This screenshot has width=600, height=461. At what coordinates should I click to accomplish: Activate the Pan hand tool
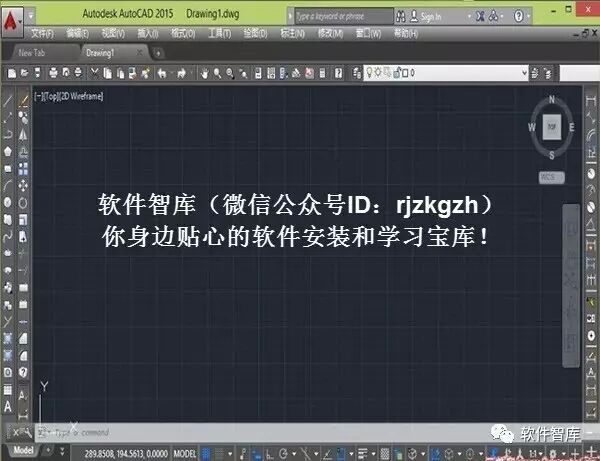click(205, 73)
